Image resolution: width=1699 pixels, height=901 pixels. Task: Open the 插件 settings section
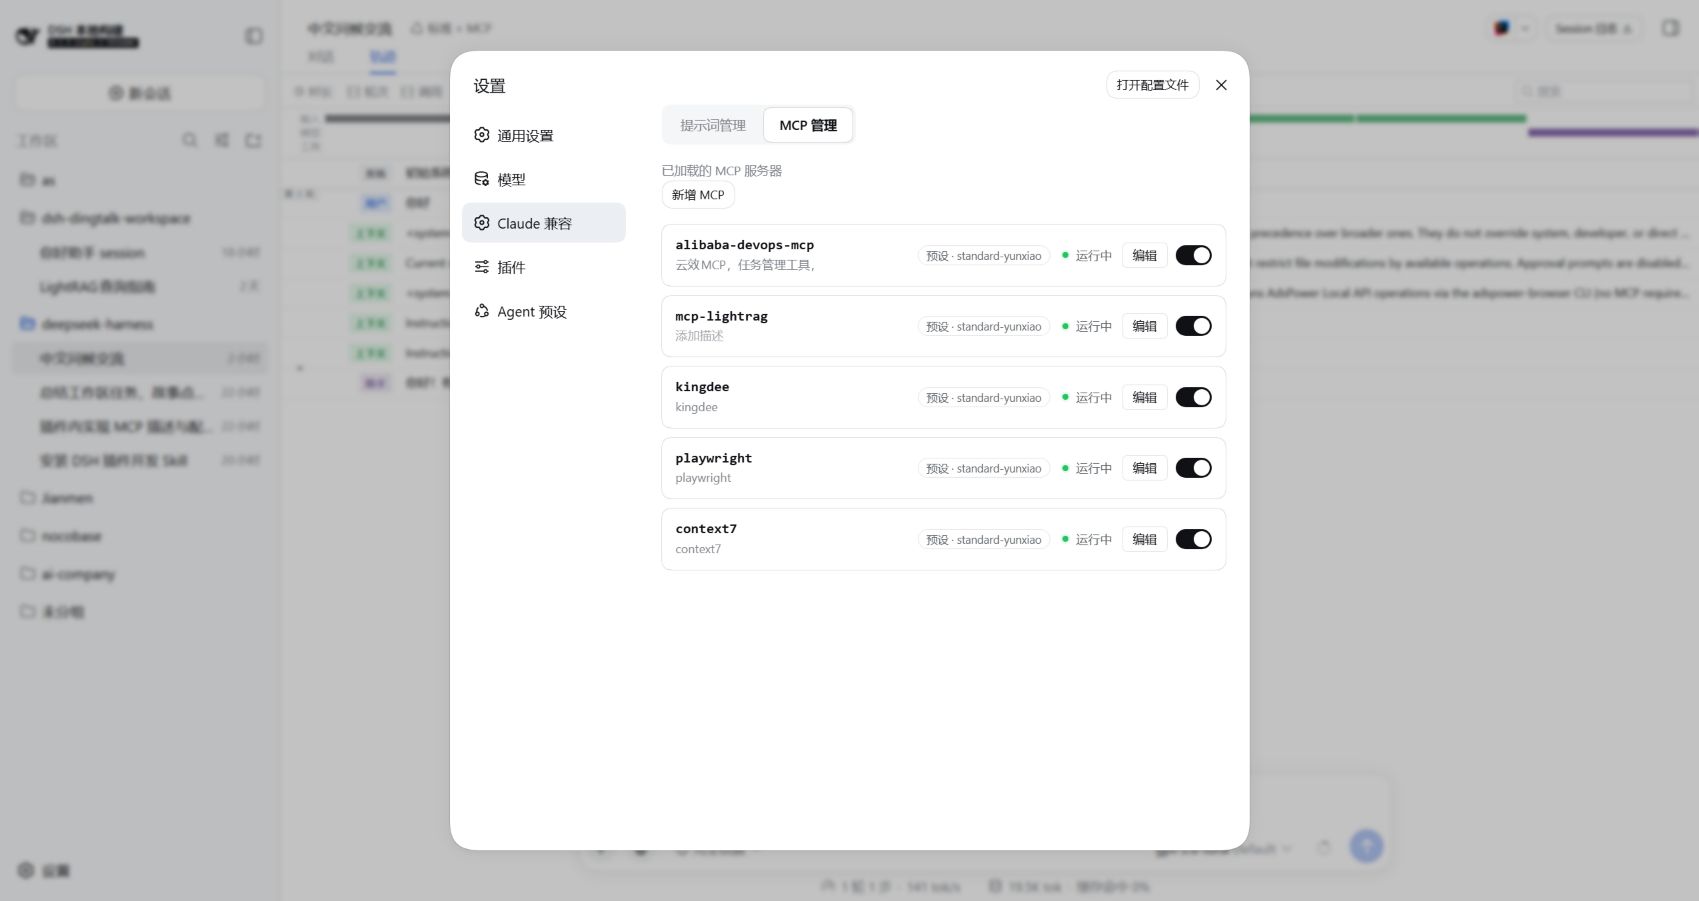pos(543,267)
